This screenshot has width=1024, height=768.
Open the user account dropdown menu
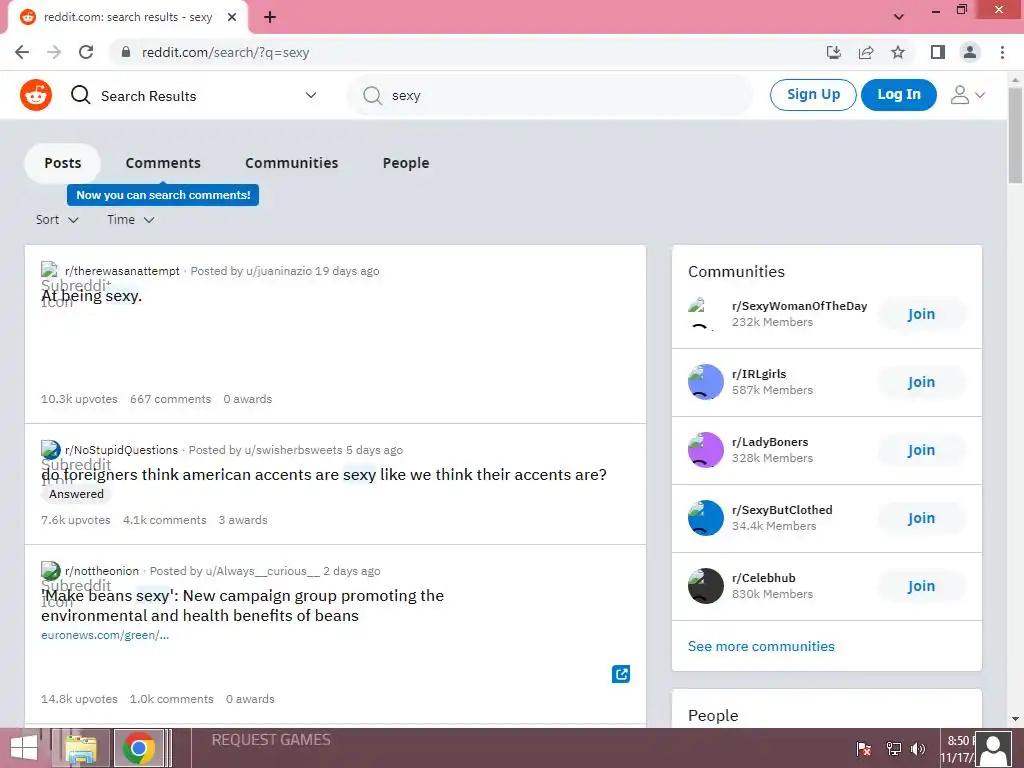pyautogui.click(x=968, y=95)
